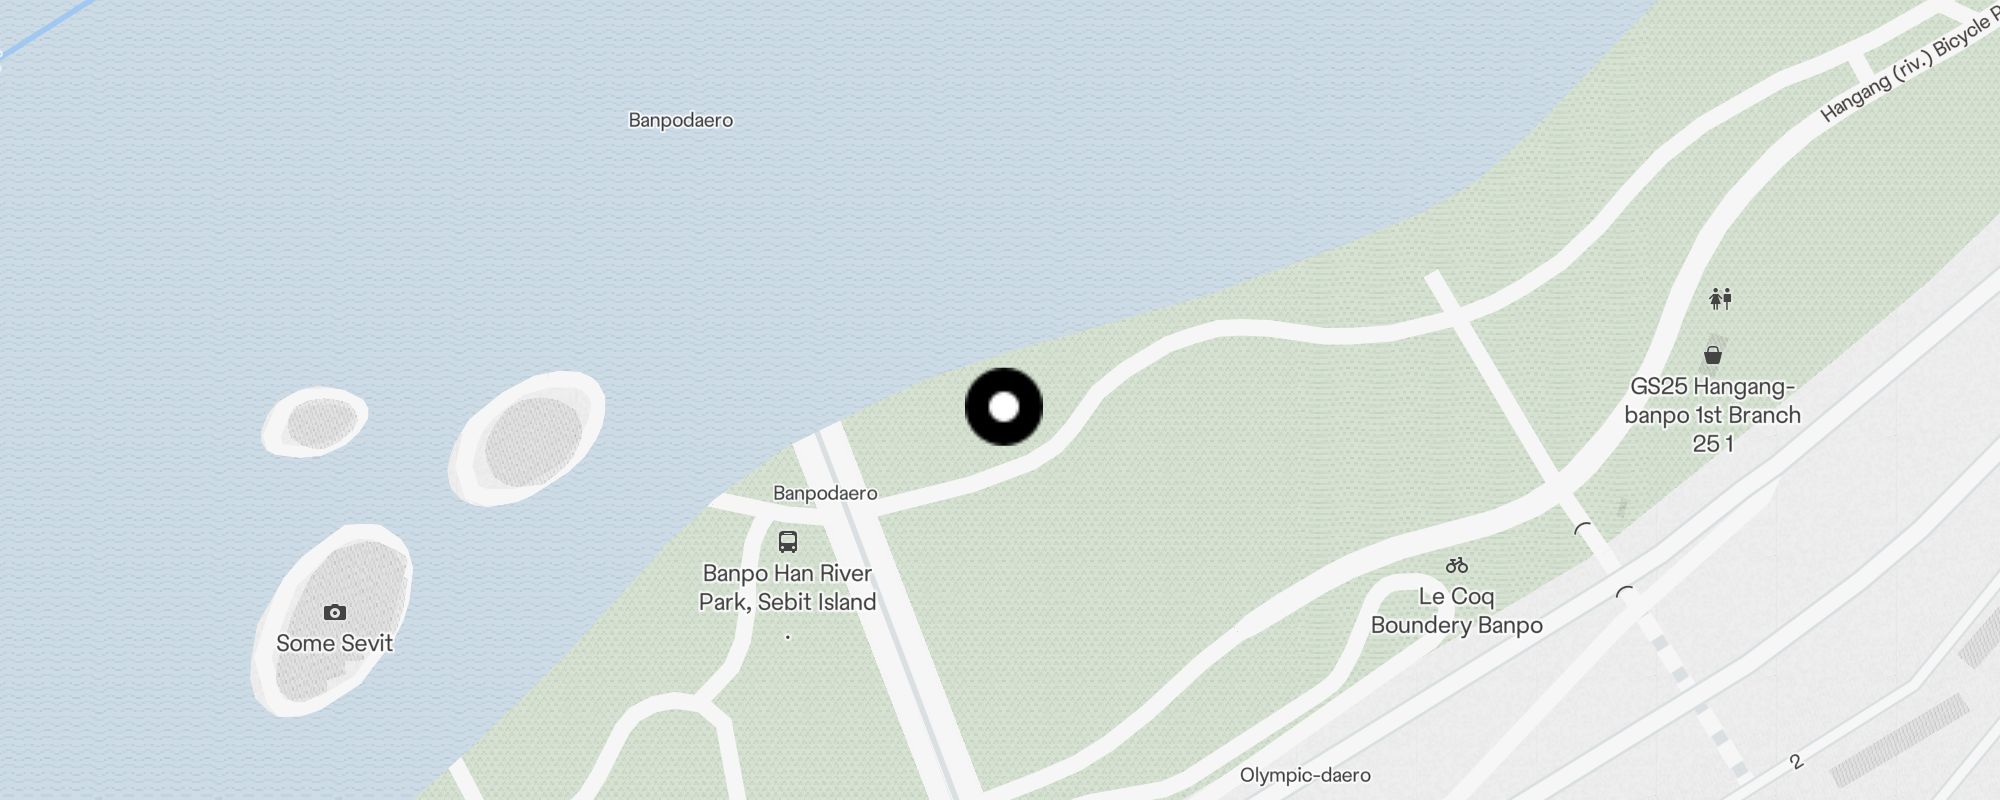Screen dimensions: 2000x800
Task: Select the camera icon at Some Sevit
Action: point(335,612)
